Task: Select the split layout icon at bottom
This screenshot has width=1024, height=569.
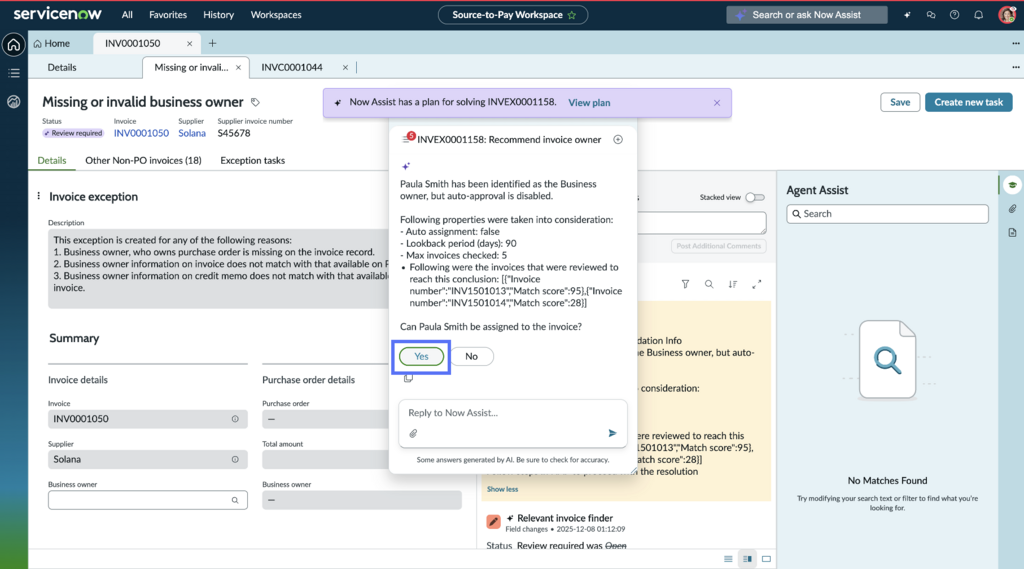Action: pos(747,559)
